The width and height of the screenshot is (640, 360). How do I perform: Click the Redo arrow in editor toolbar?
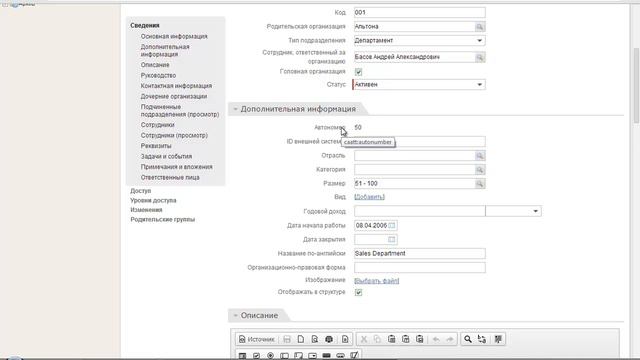click(x=450, y=339)
